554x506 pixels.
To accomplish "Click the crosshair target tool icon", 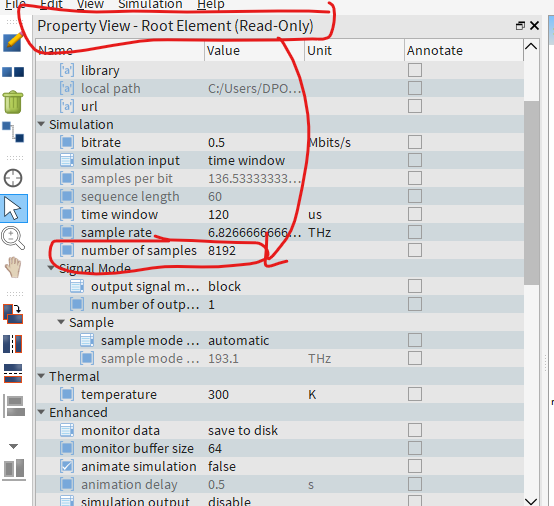I will pyautogui.click(x=13, y=178).
